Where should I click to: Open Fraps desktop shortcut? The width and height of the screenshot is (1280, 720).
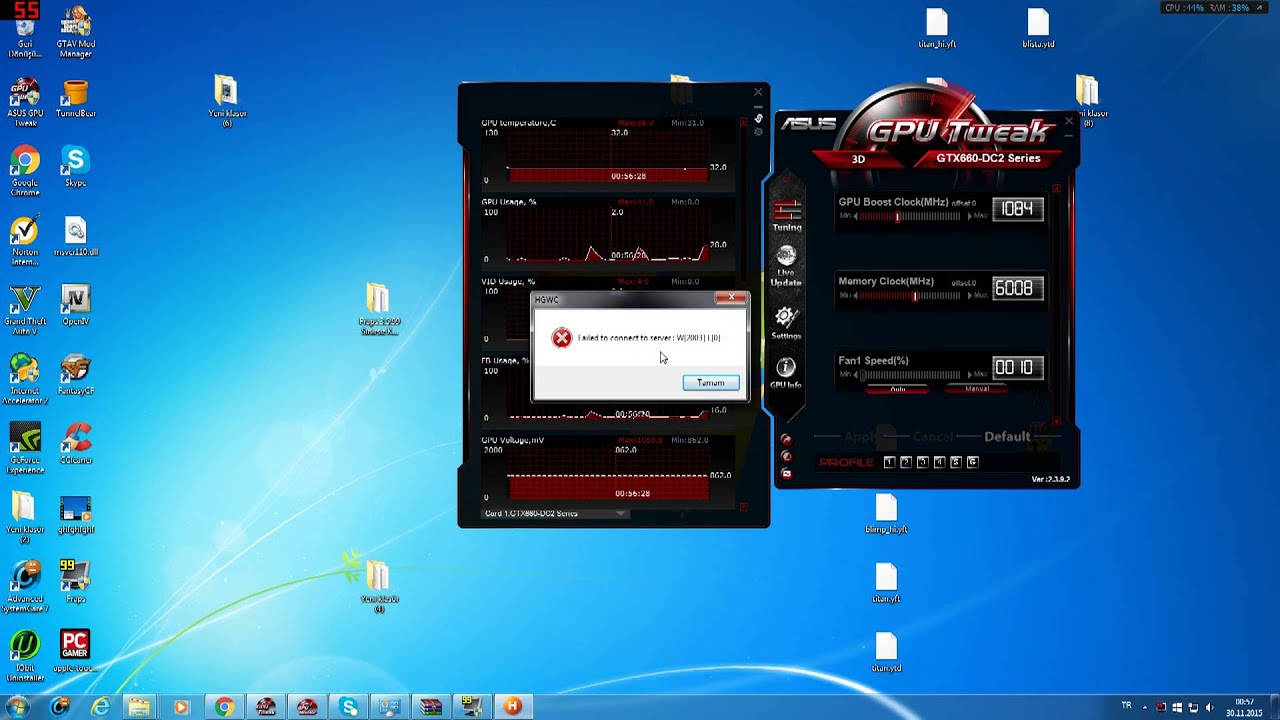click(x=75, y=581)
